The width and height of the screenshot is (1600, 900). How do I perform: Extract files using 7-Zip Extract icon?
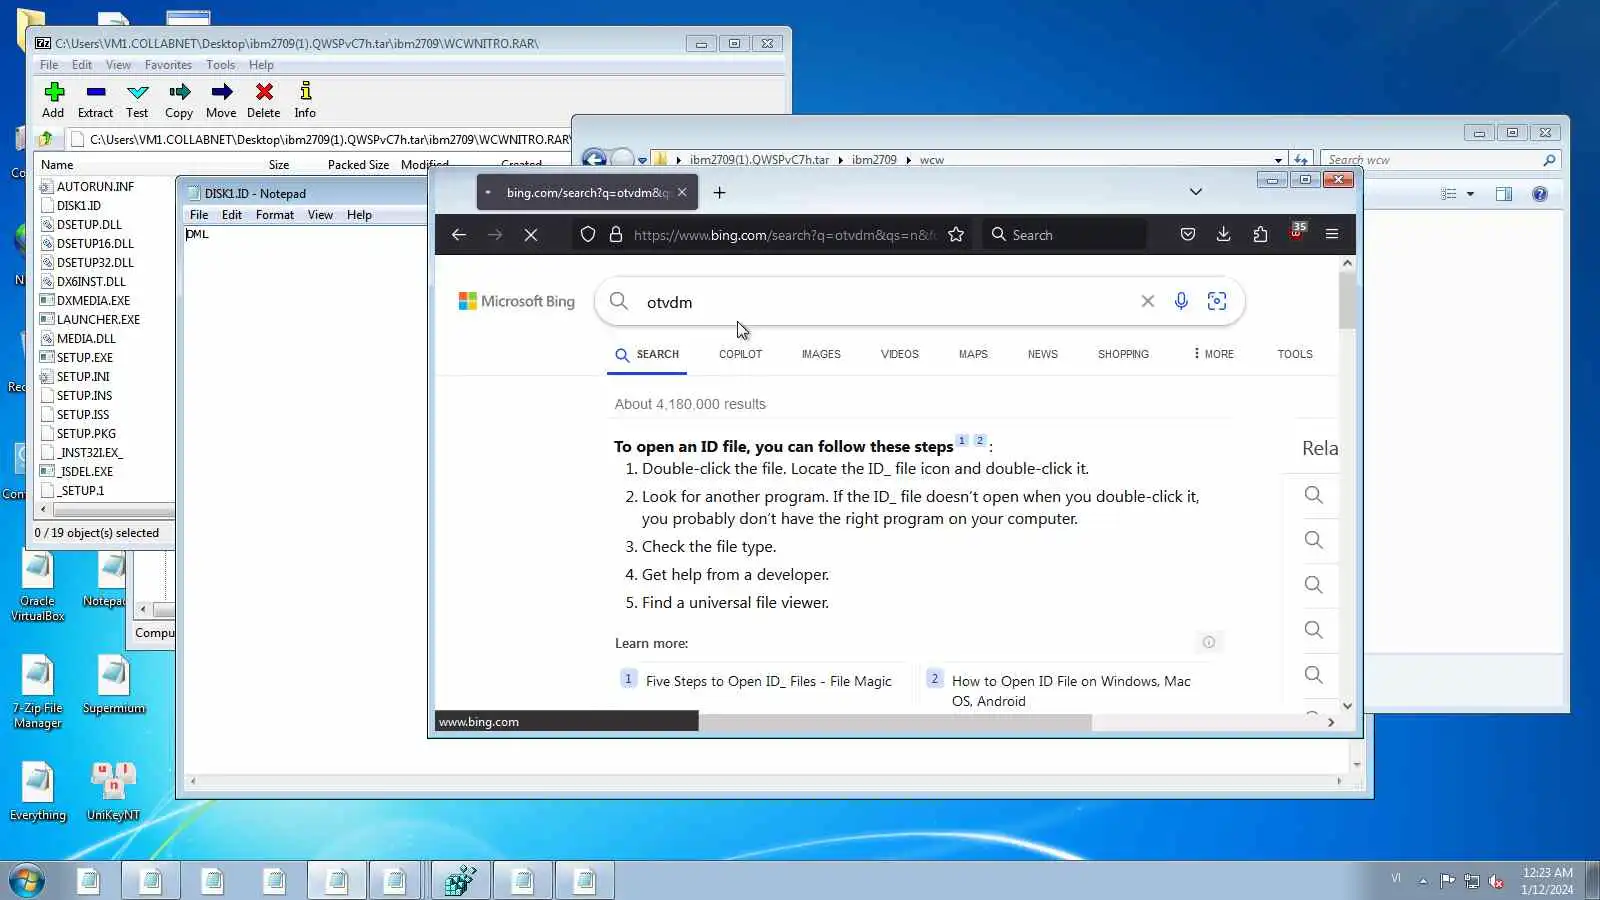tap(95, 100)
